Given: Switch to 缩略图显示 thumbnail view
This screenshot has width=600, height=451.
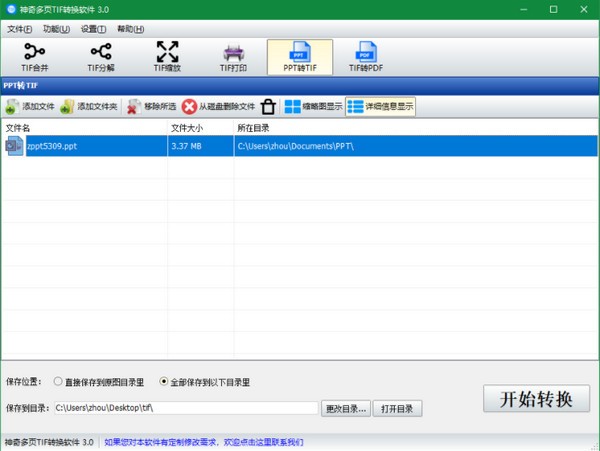Looking at the screenshot, I should pyautogui.click(x=313, y=107).
